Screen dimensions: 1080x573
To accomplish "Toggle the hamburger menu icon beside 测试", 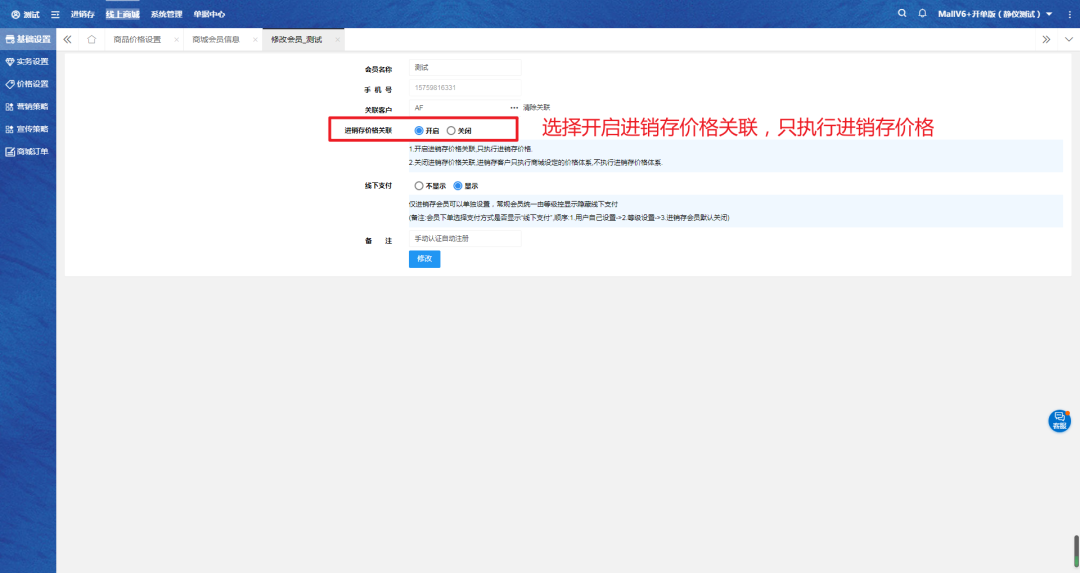I will [55, 14].
